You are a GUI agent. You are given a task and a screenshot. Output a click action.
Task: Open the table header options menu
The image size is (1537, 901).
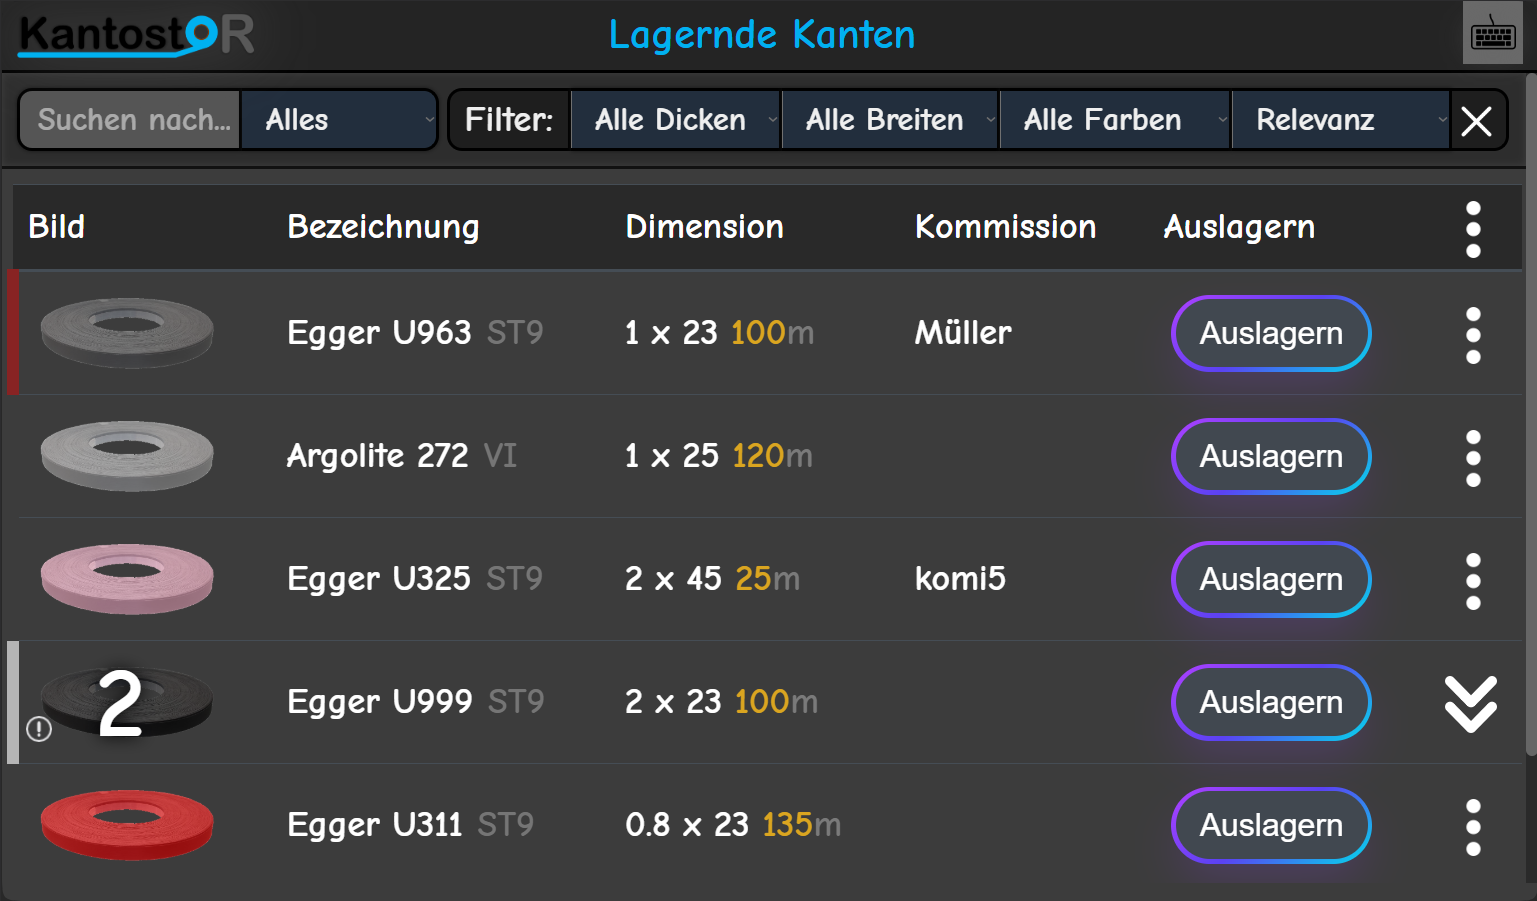coord(1472,227)
